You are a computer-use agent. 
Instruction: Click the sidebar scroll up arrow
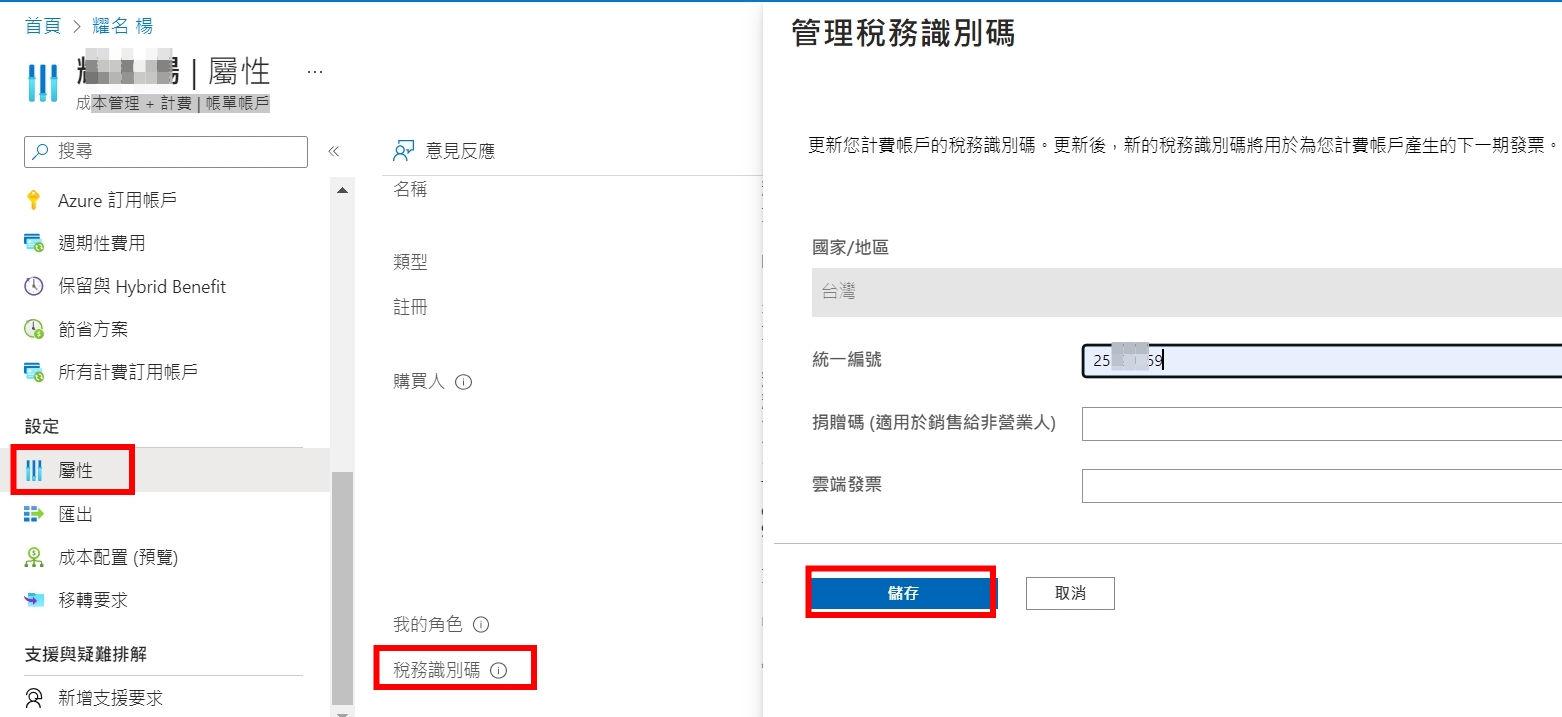(342, 190)
